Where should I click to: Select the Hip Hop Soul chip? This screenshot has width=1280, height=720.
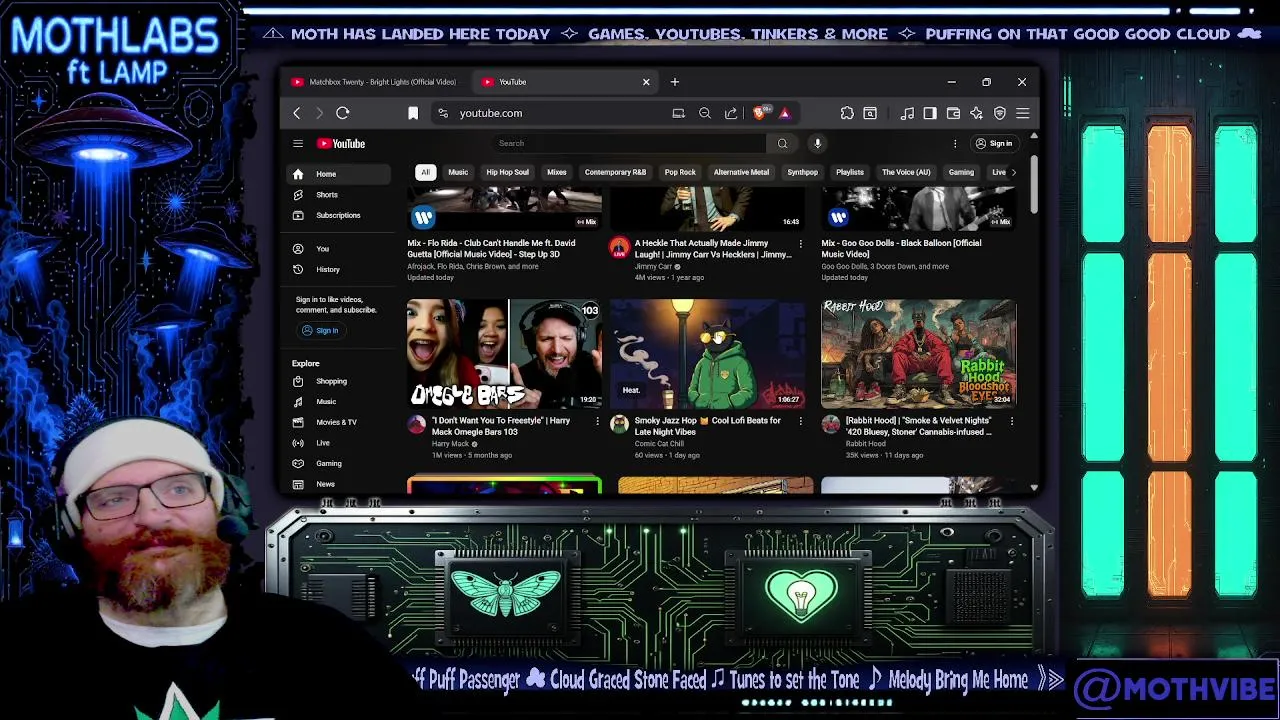tap(507, 172)
